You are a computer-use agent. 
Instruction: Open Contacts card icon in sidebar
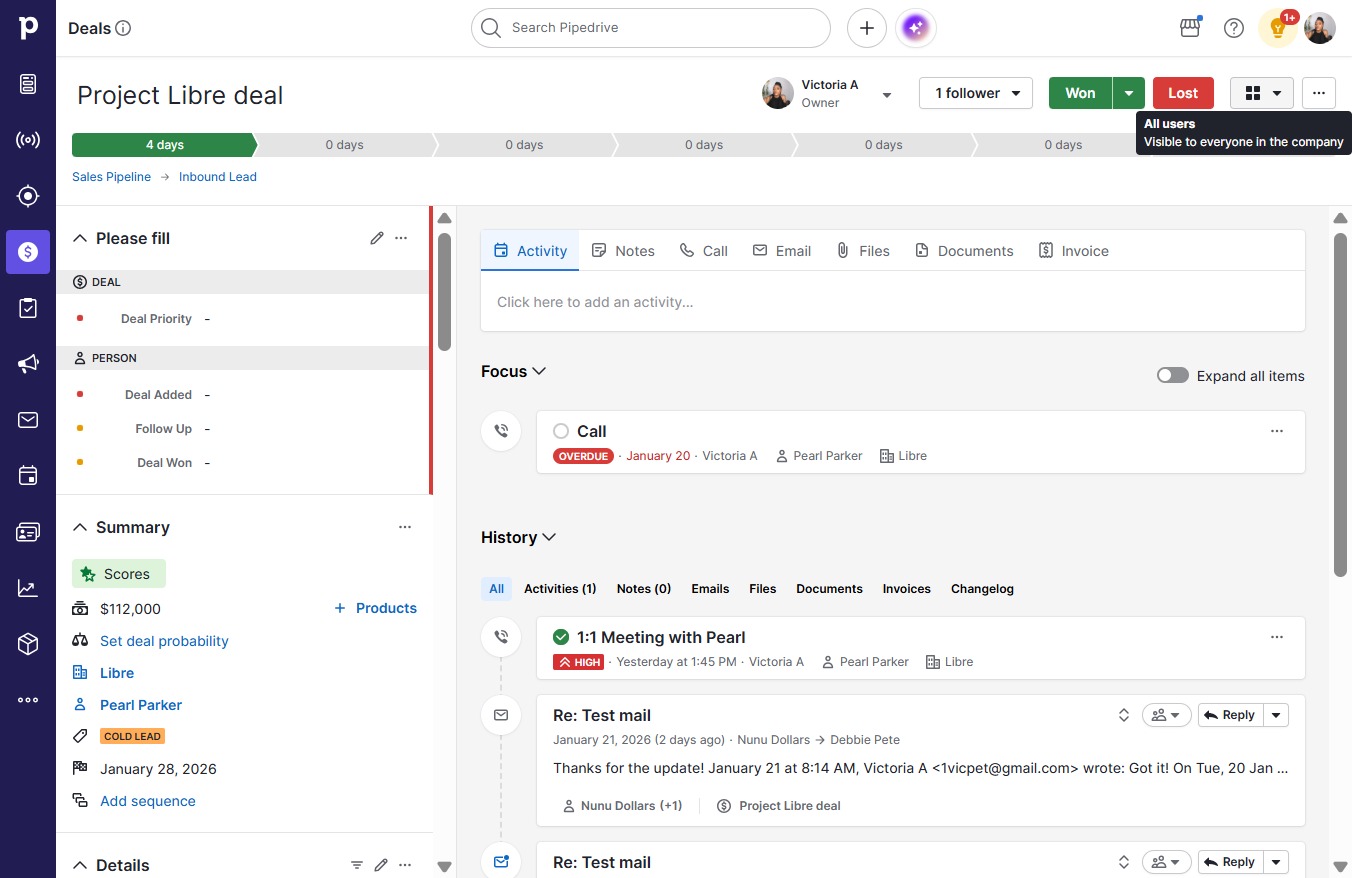click(x=28, y=532)
